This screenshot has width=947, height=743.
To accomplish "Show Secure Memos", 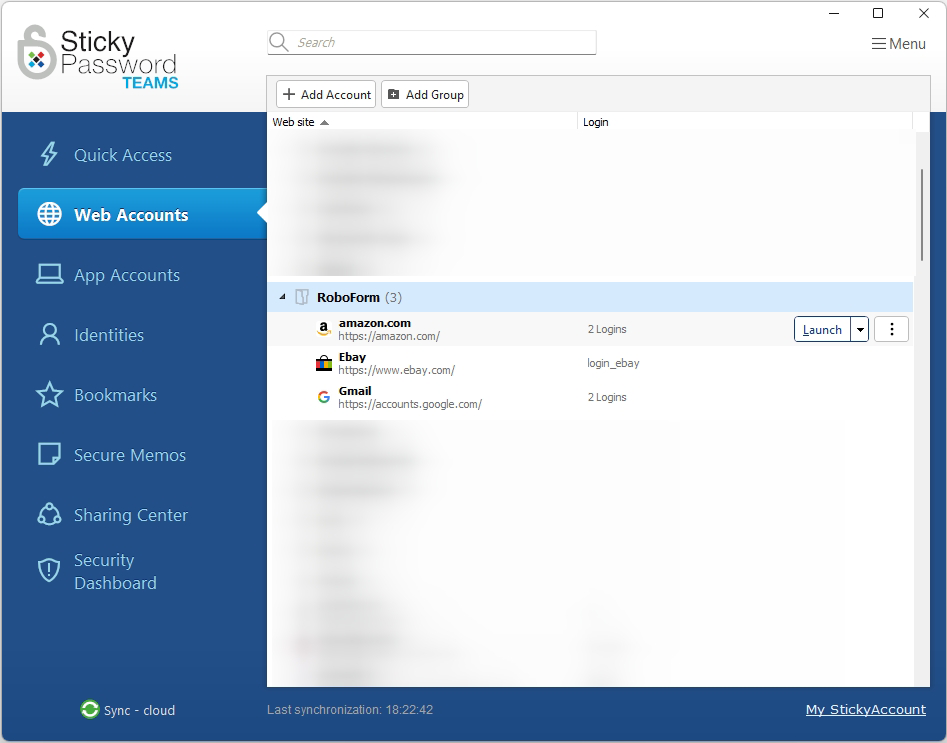I will click(130, 454).
